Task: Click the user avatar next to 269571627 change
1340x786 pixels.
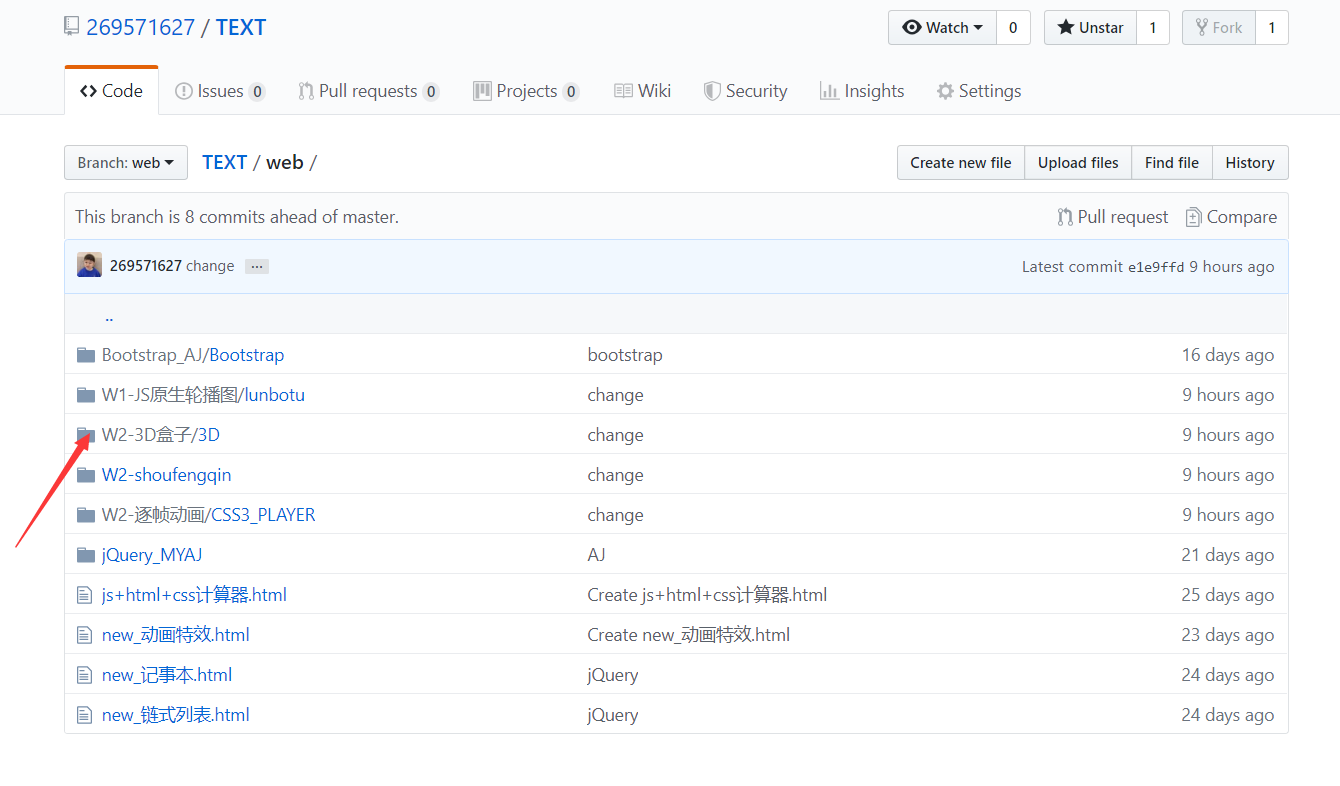Action: (88, 265)
